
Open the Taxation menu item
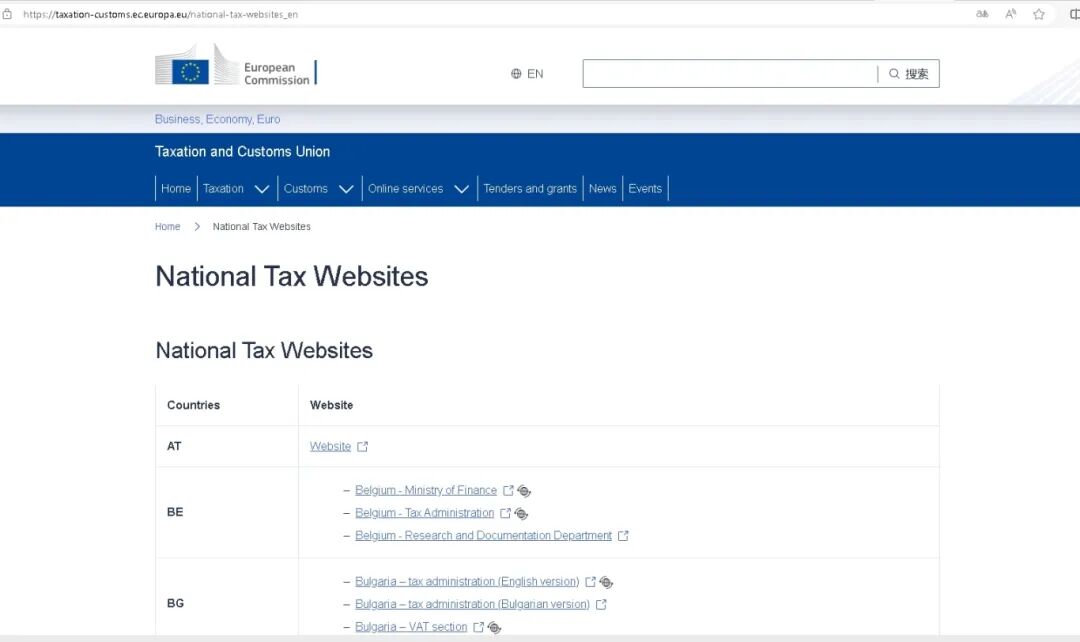[x=223, y=189]
